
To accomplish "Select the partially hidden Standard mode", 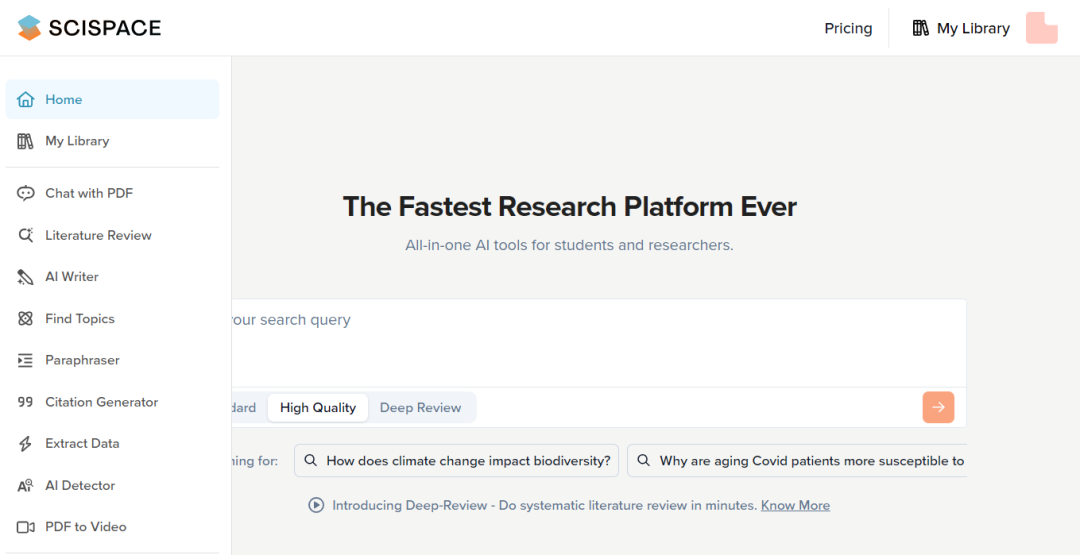I will [x=244, y=408].
